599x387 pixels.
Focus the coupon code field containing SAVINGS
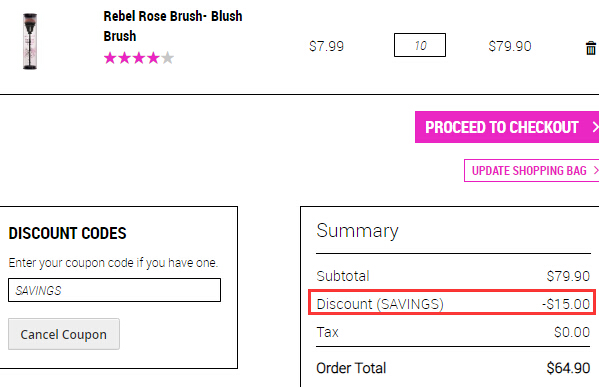pos(114,290)
